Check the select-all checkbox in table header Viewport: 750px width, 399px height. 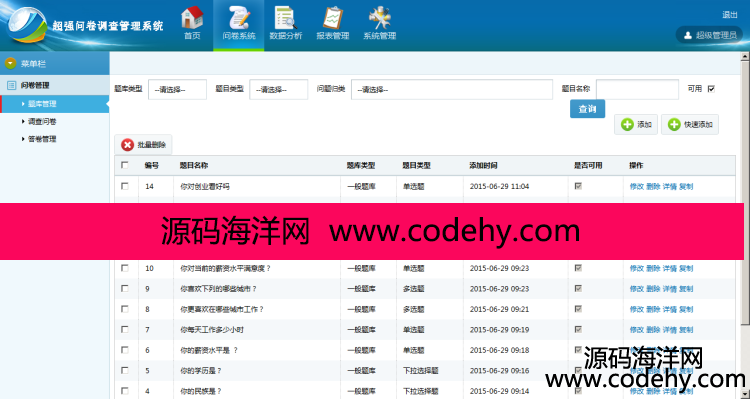pos(125,165)
